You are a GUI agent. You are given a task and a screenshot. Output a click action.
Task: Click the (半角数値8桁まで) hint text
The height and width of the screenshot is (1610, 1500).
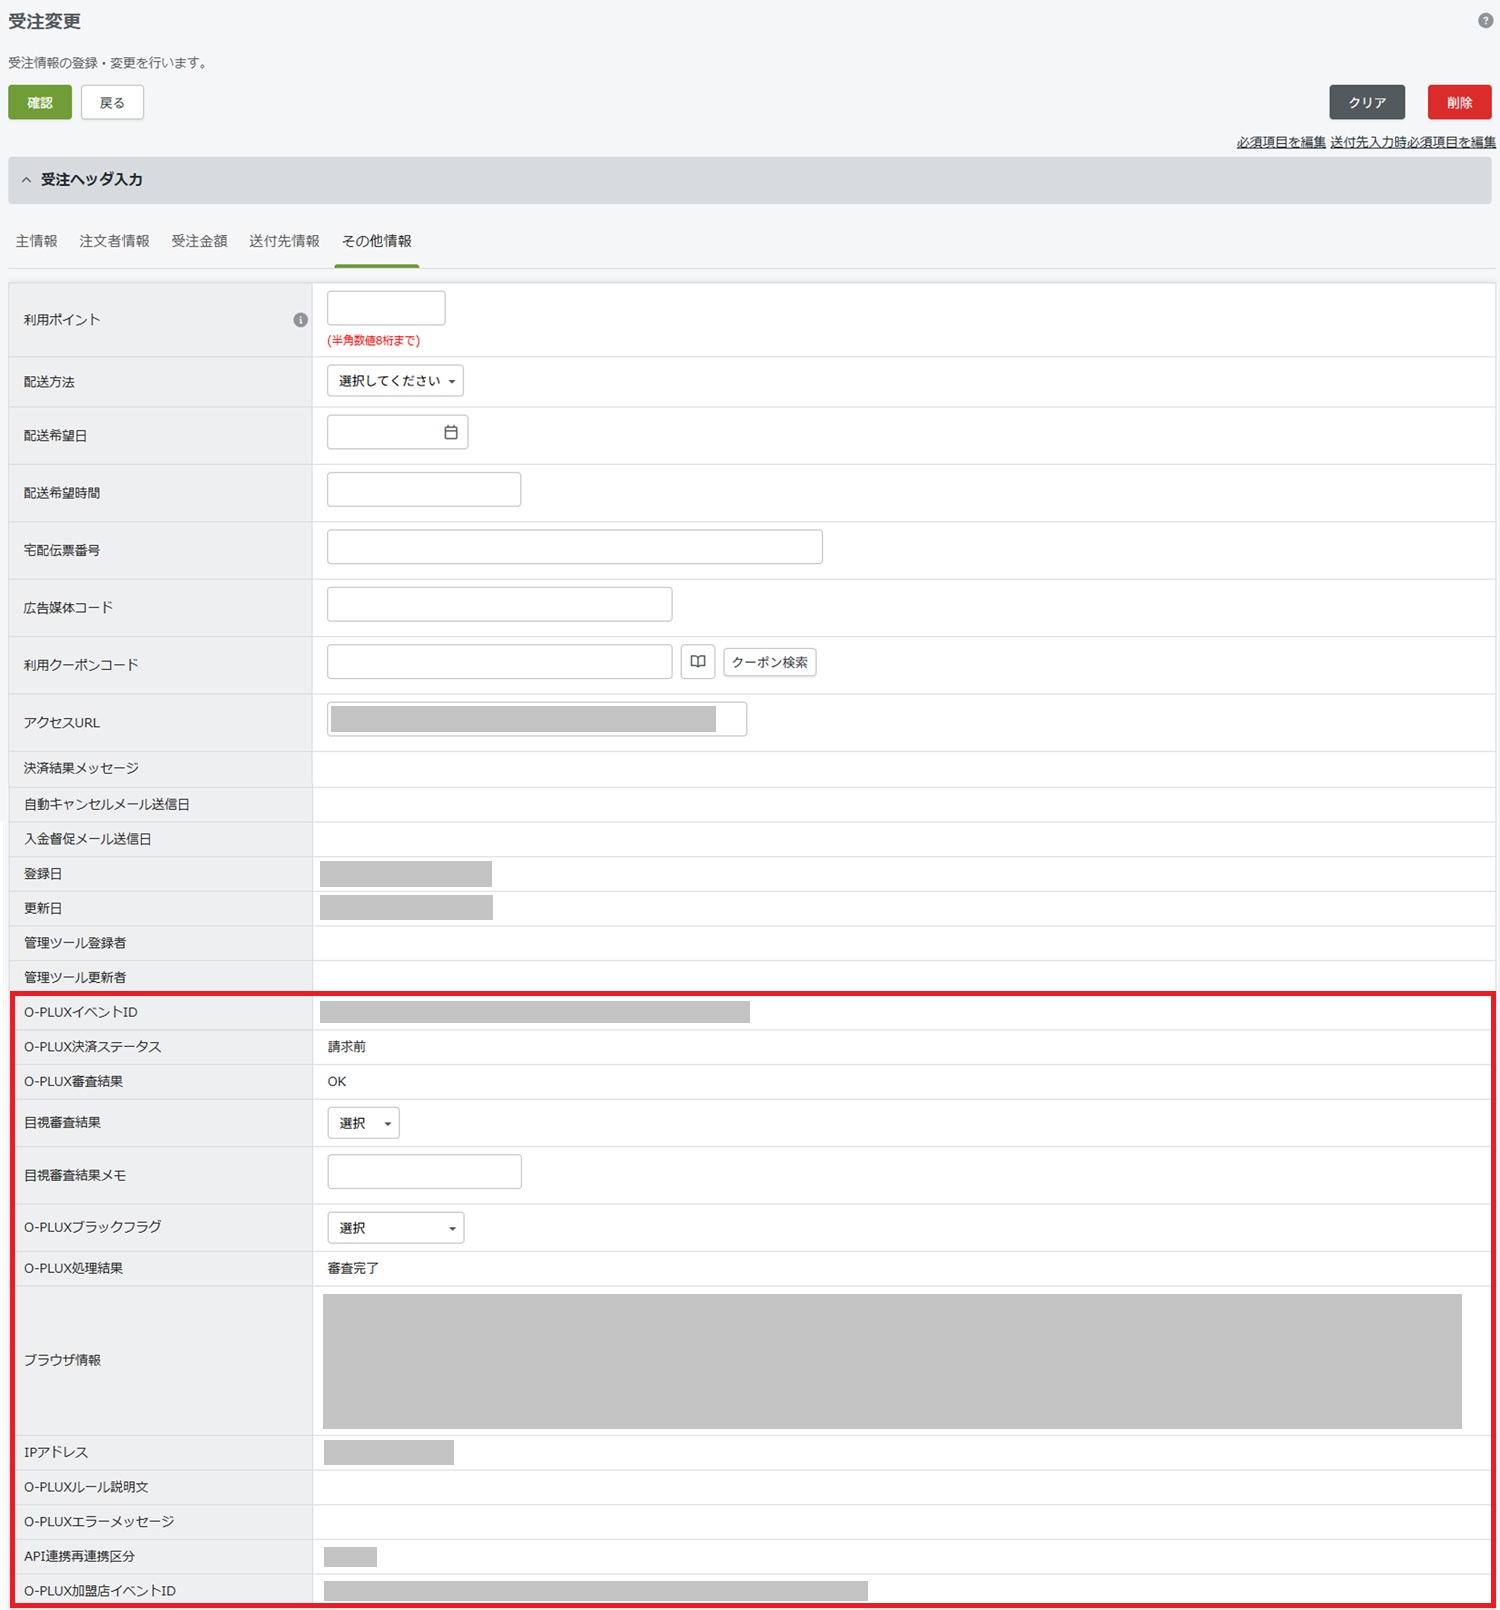pos(374,340)
